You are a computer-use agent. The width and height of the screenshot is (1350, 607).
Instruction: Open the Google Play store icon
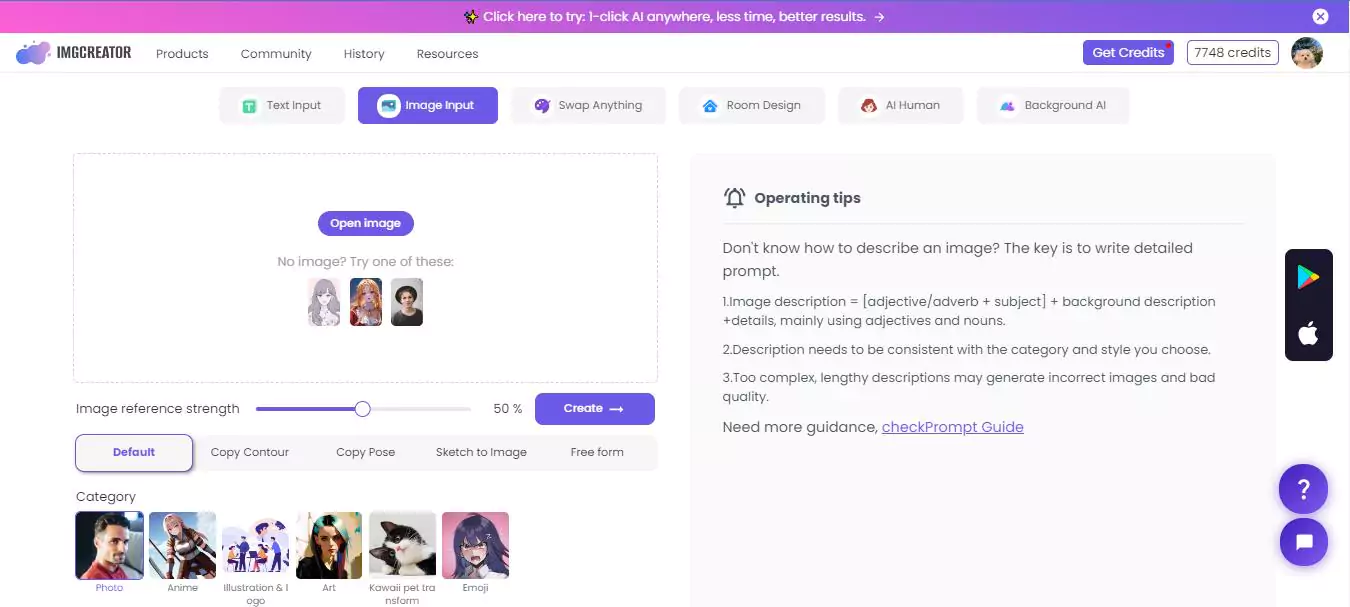pyautogui.click(x=1308, y=278)
